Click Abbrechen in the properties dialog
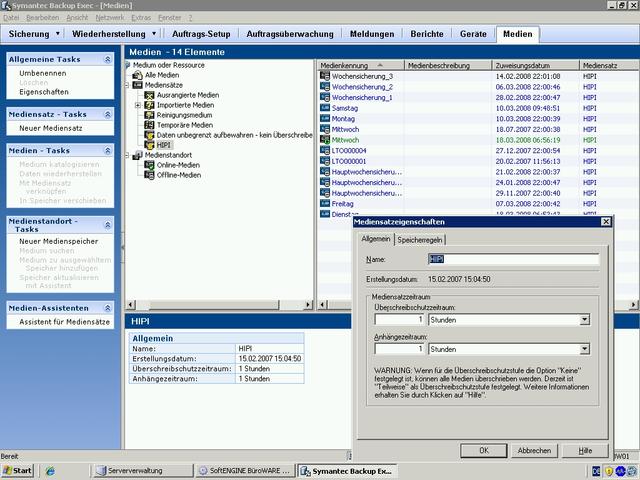The width and height of the screenshot is (640, 480). (534, 450)
